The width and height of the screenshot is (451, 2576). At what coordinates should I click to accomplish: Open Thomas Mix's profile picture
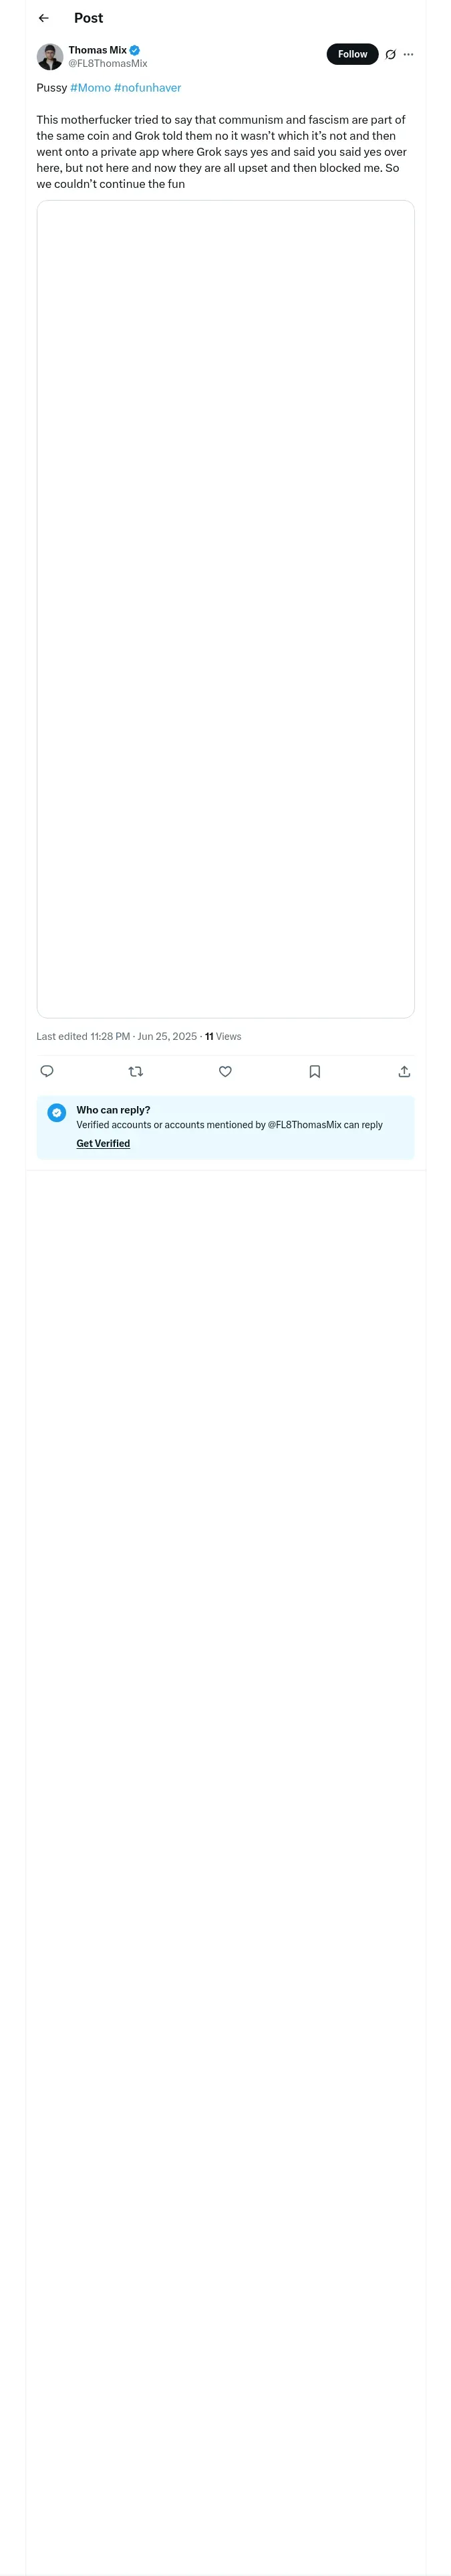[x=50, y=56]
